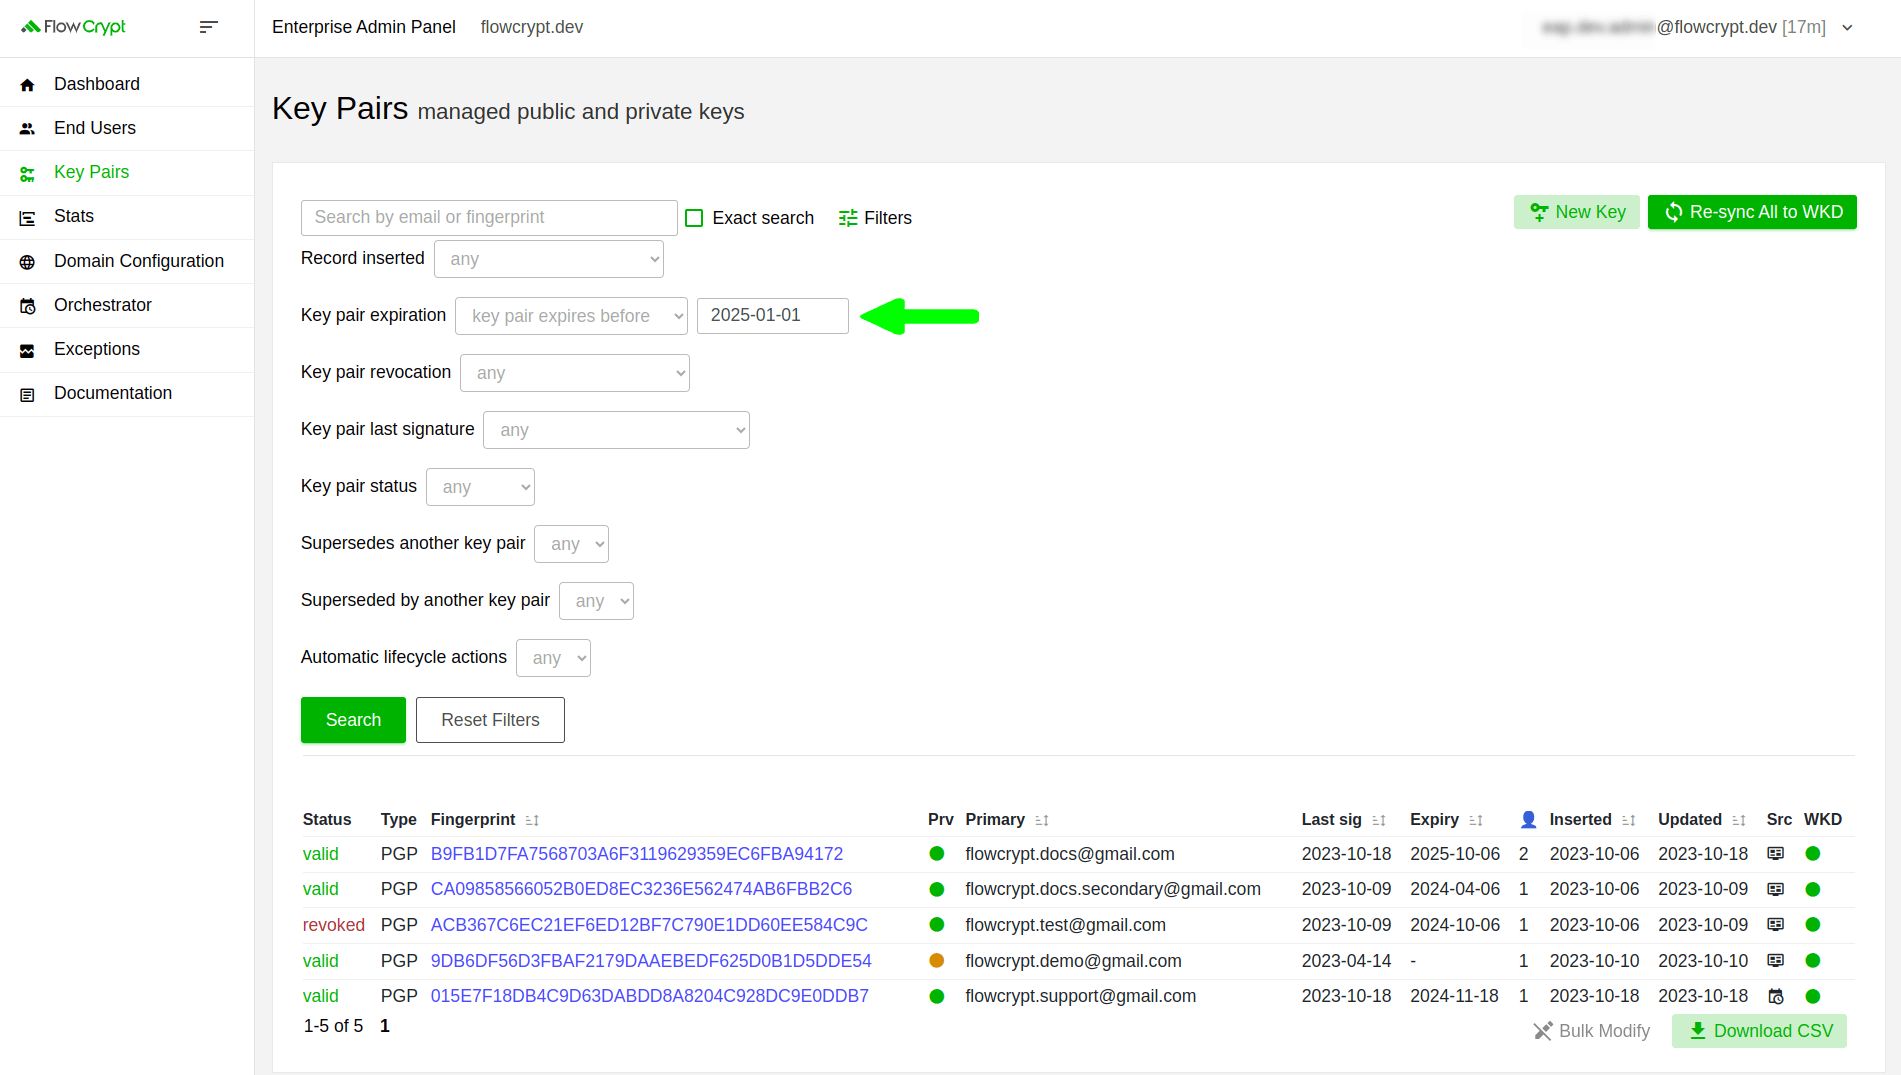Click the user count column icon
This screenshot has height=1075, width=1901.
point(1528,820)
